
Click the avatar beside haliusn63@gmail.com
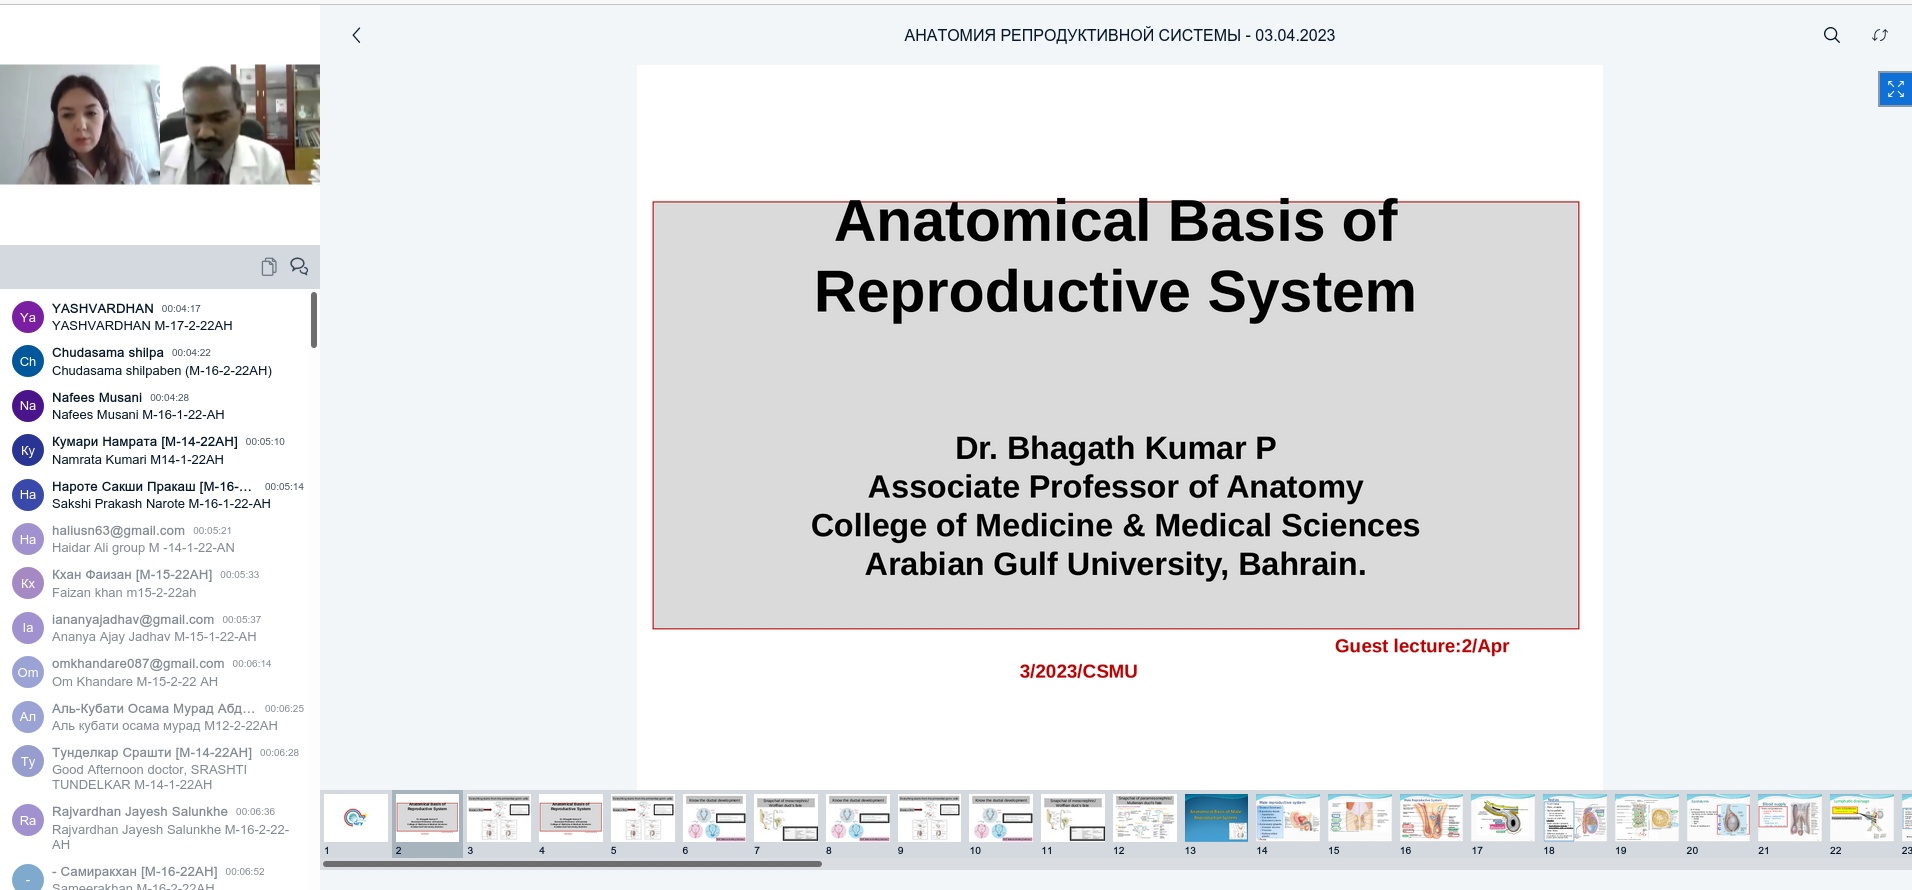[28, 539]
